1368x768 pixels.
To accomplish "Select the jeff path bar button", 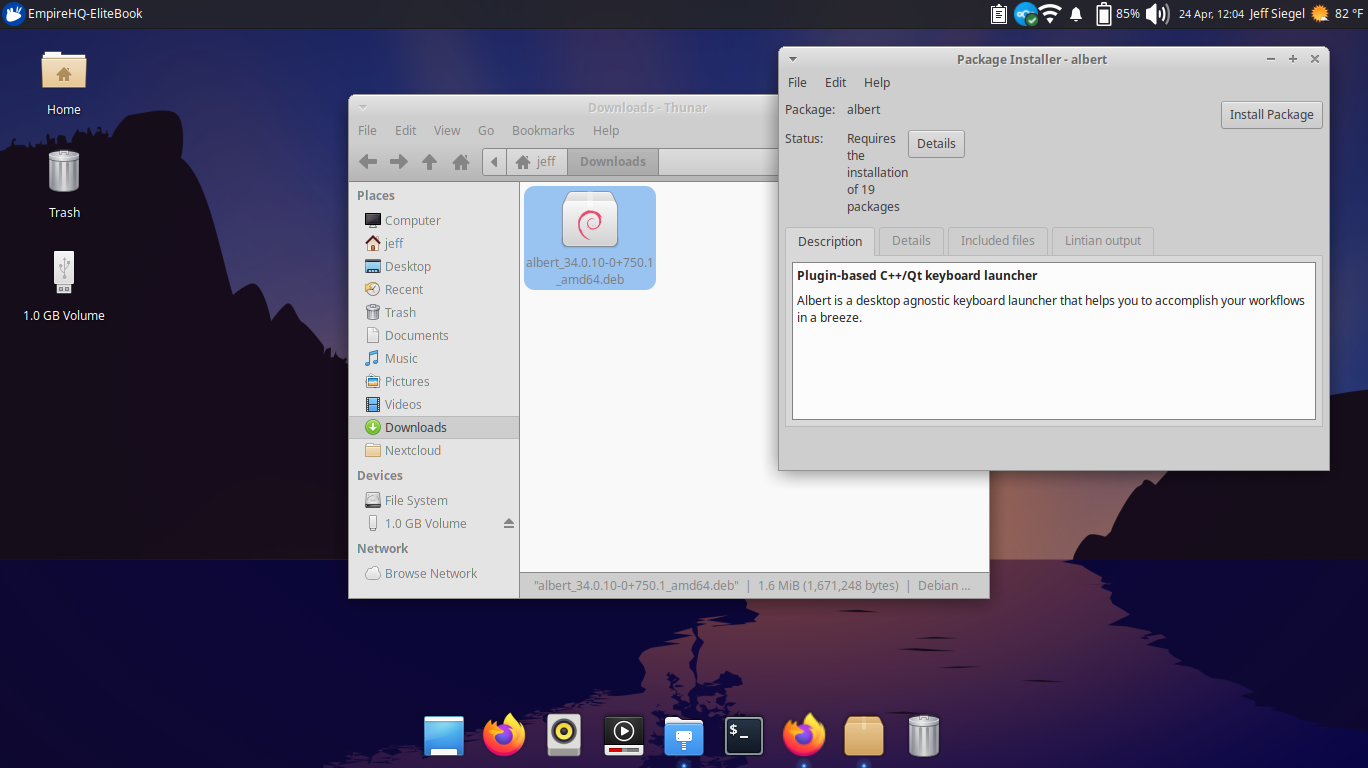I will [536, 161].
